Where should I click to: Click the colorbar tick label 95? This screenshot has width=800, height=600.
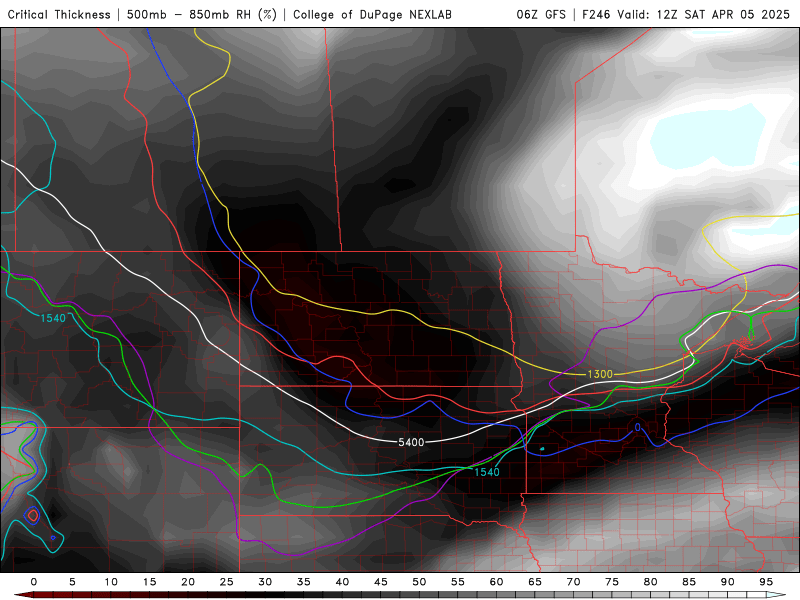click(766, 582)
